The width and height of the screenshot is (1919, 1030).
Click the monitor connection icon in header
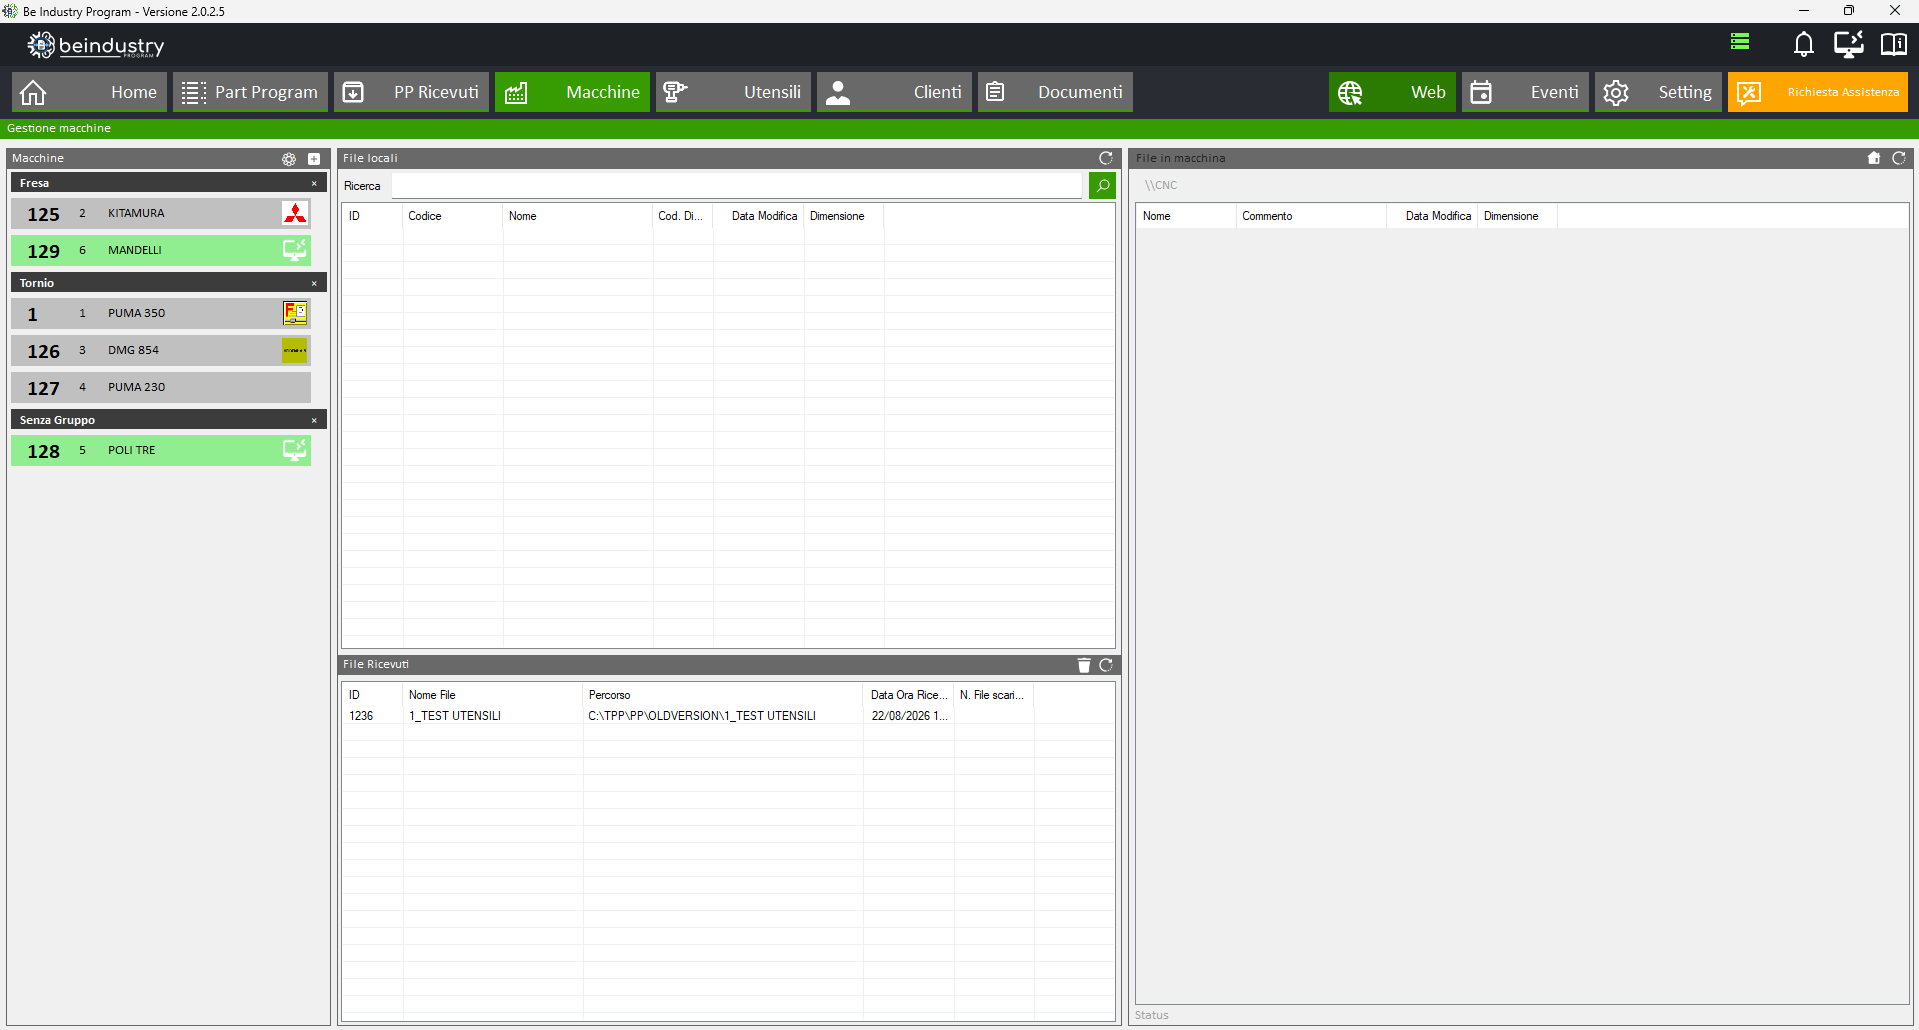pyautogui.click(x=1848, y=44)
